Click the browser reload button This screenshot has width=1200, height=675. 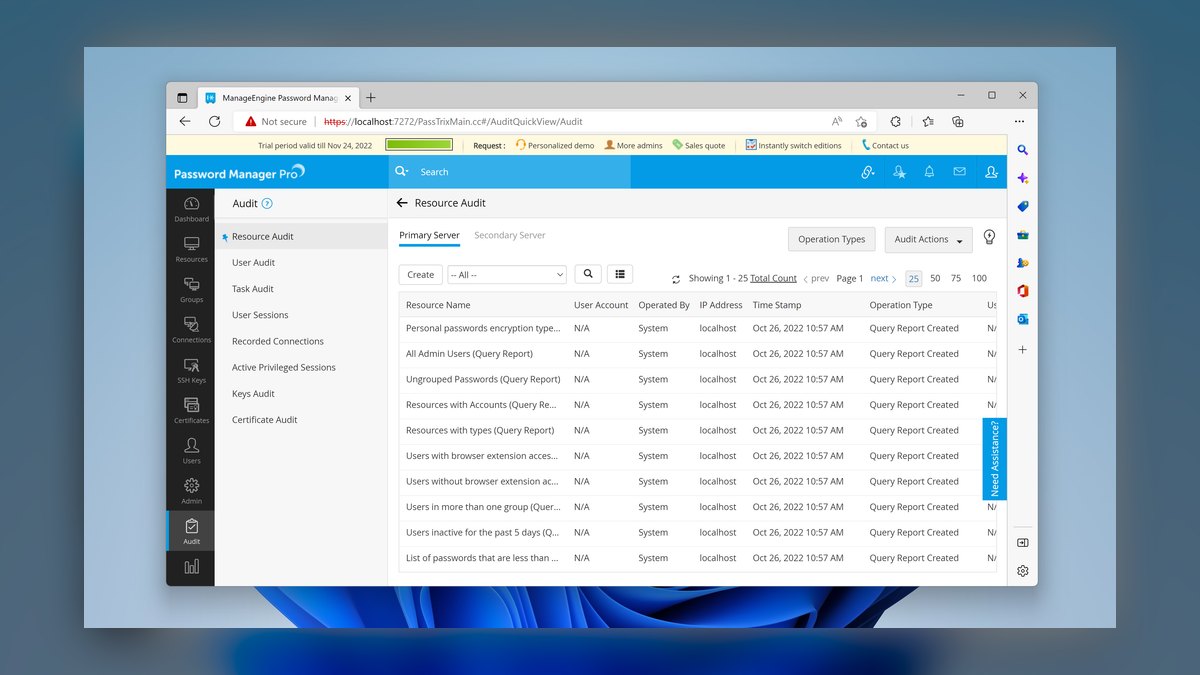coord(214,121)
